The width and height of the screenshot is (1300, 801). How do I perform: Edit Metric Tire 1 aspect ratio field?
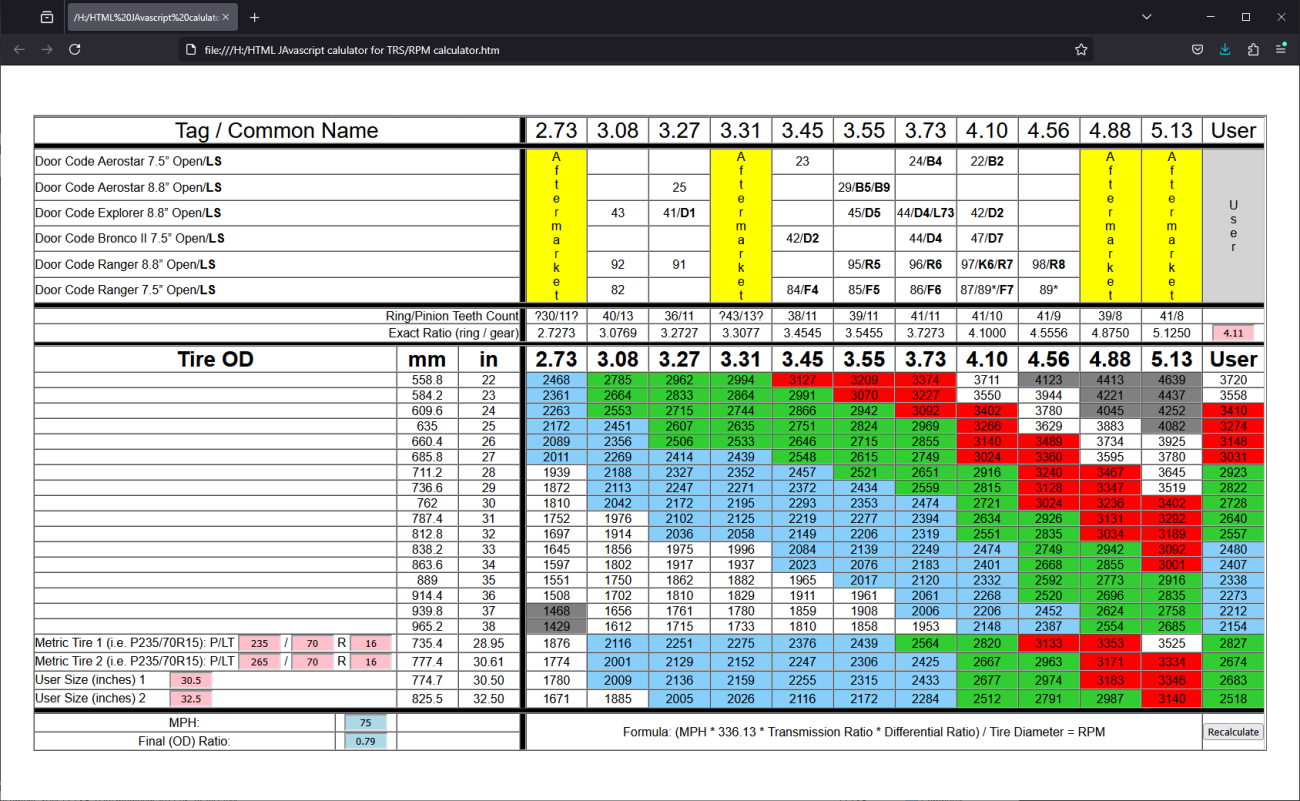click(x=312, y=642)
